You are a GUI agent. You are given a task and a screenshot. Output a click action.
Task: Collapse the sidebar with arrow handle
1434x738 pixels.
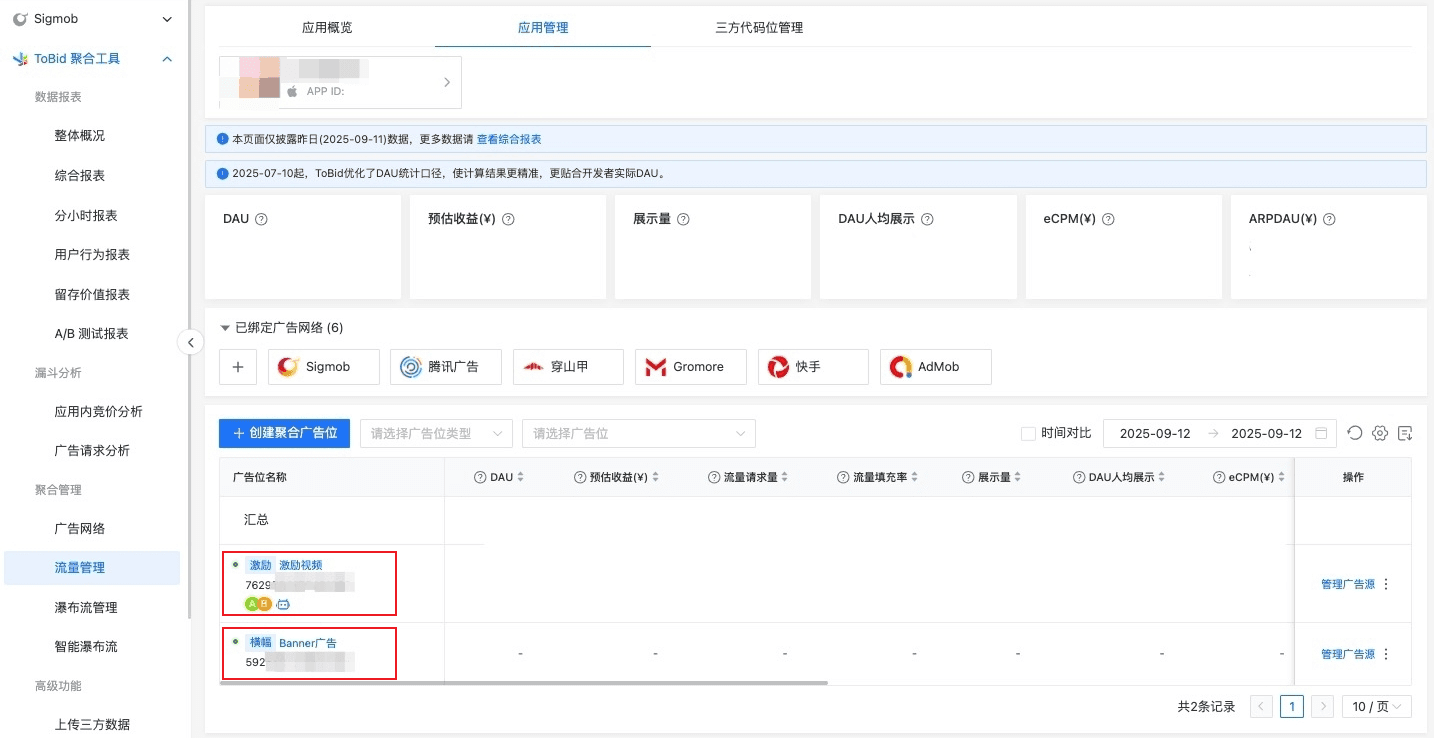pos(190,342)
